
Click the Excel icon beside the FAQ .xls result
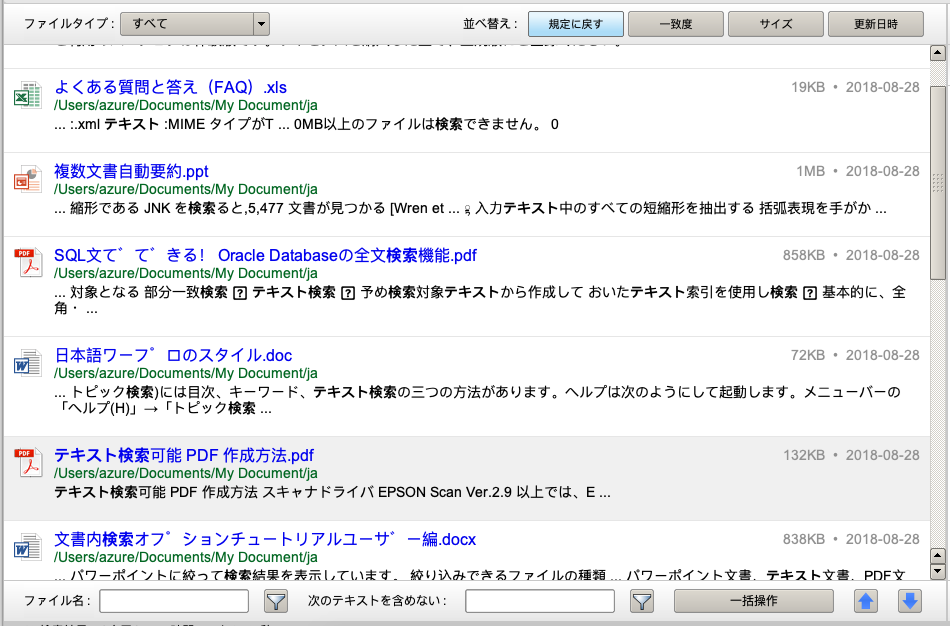click(x=27, y=97)
